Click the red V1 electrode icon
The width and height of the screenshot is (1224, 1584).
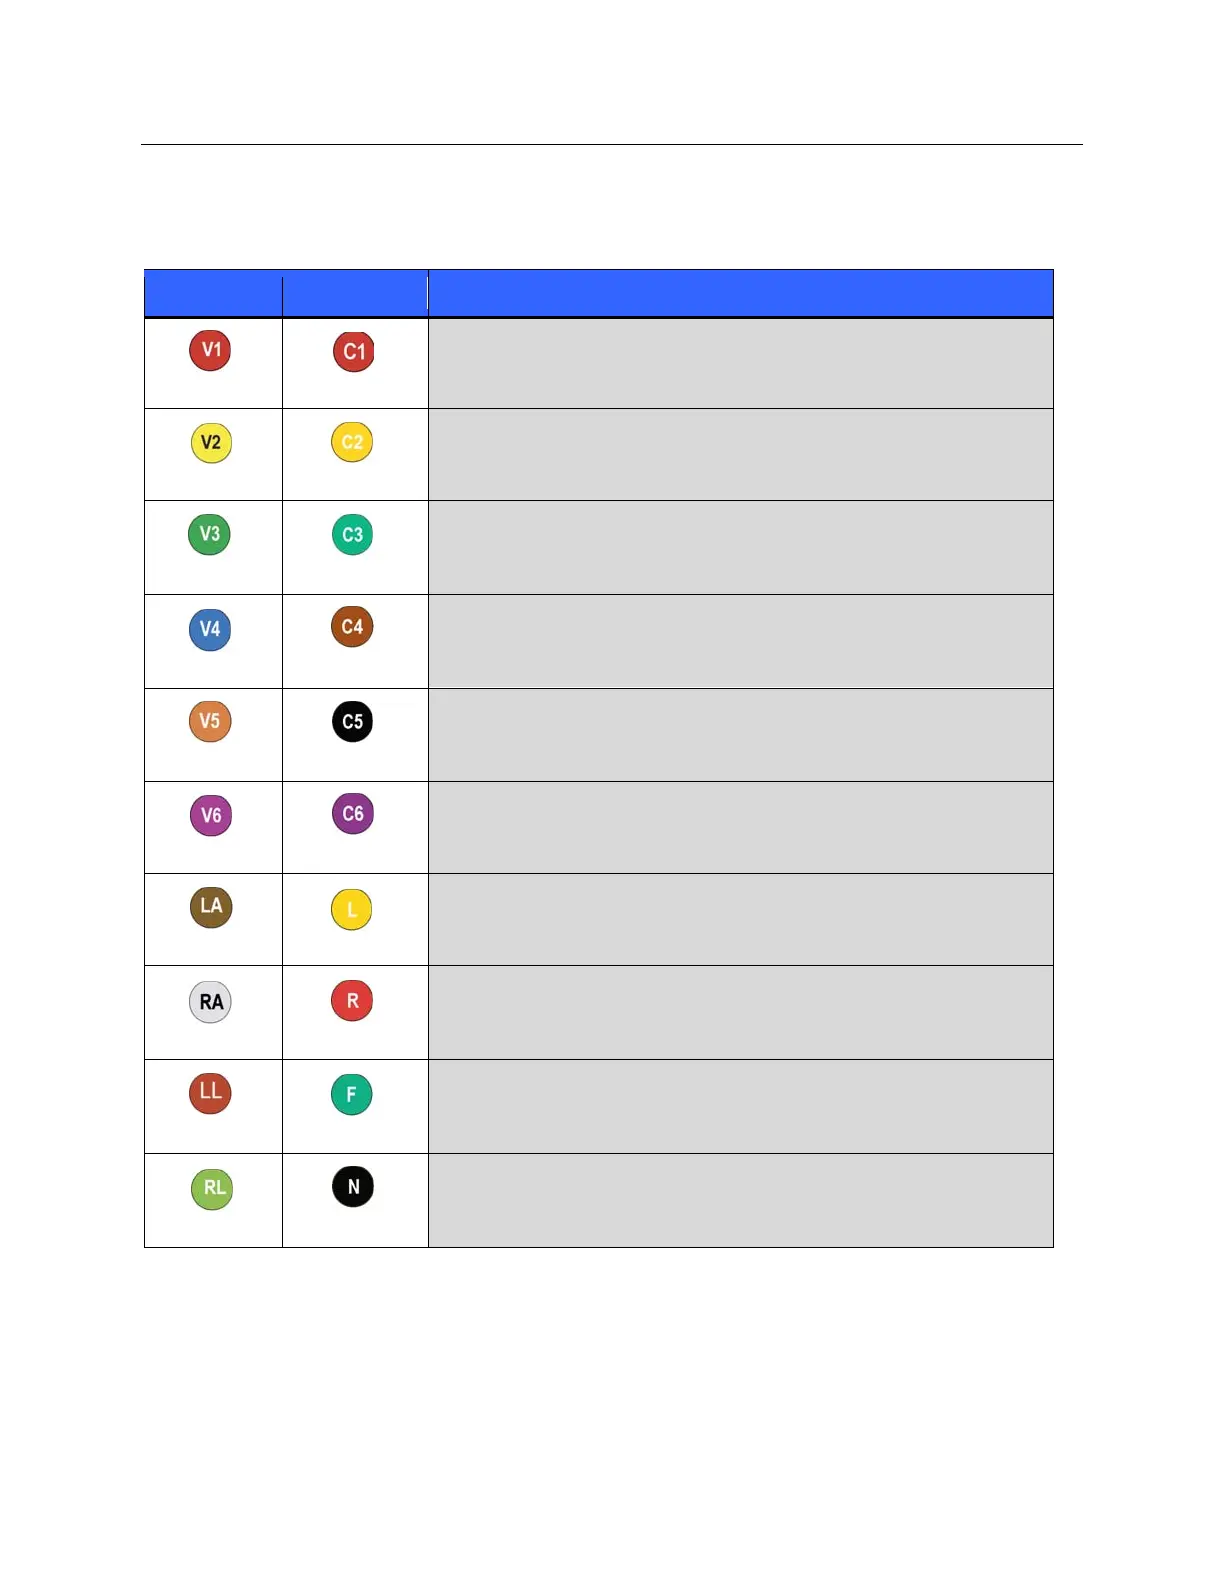[x=210, y=350]
